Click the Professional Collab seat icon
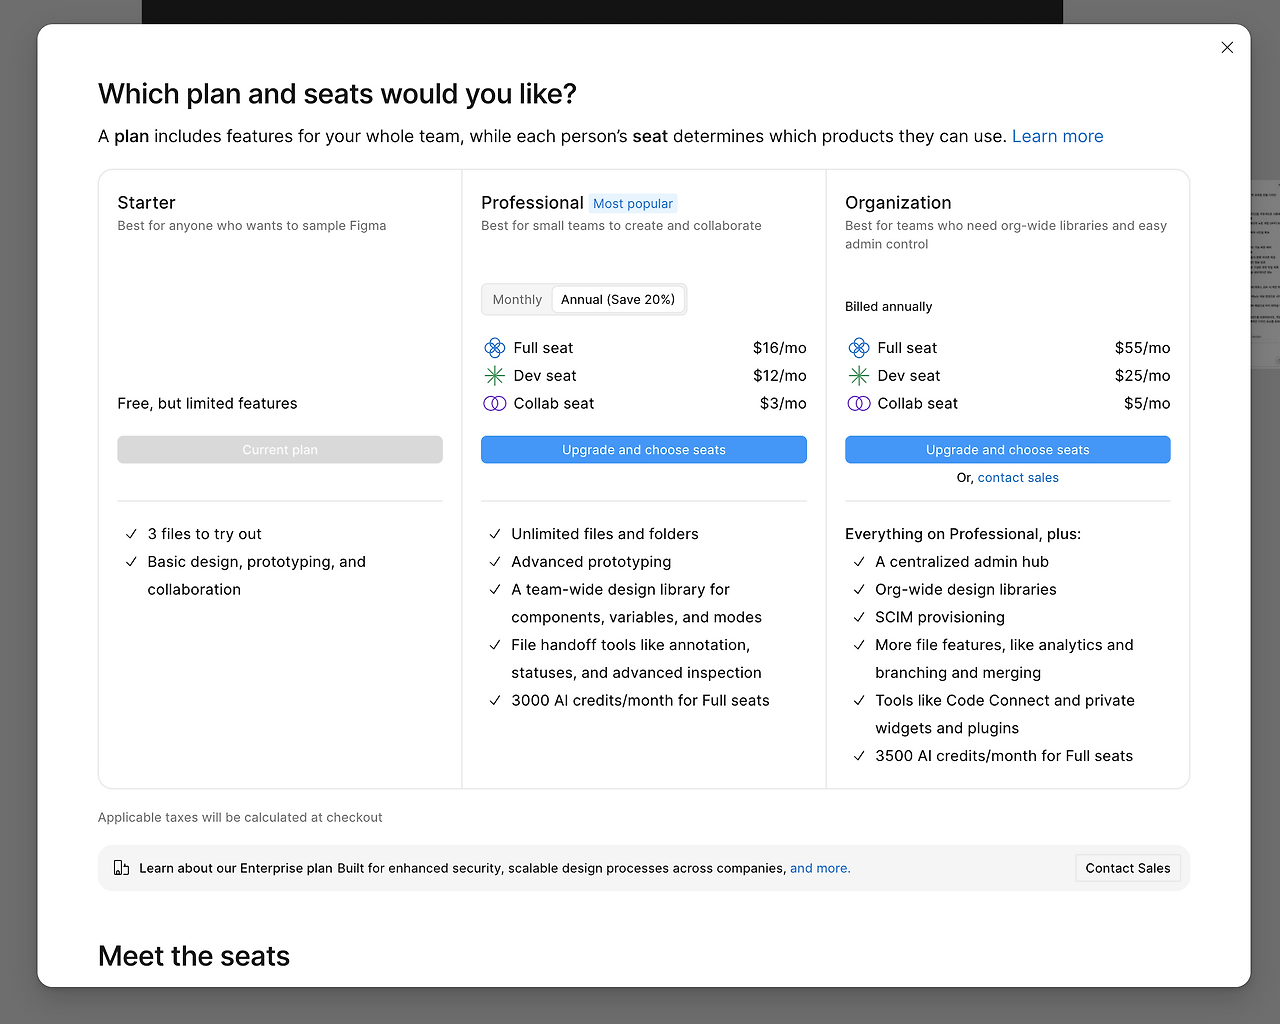The image size is (1280, 1024). (494, 404)
